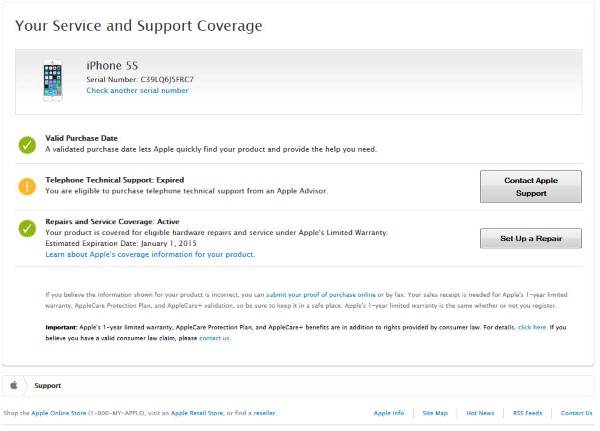Screen dimensions: 600x431
Task: Follow the contact us consumer law claim link
Action: coord(215,338)
